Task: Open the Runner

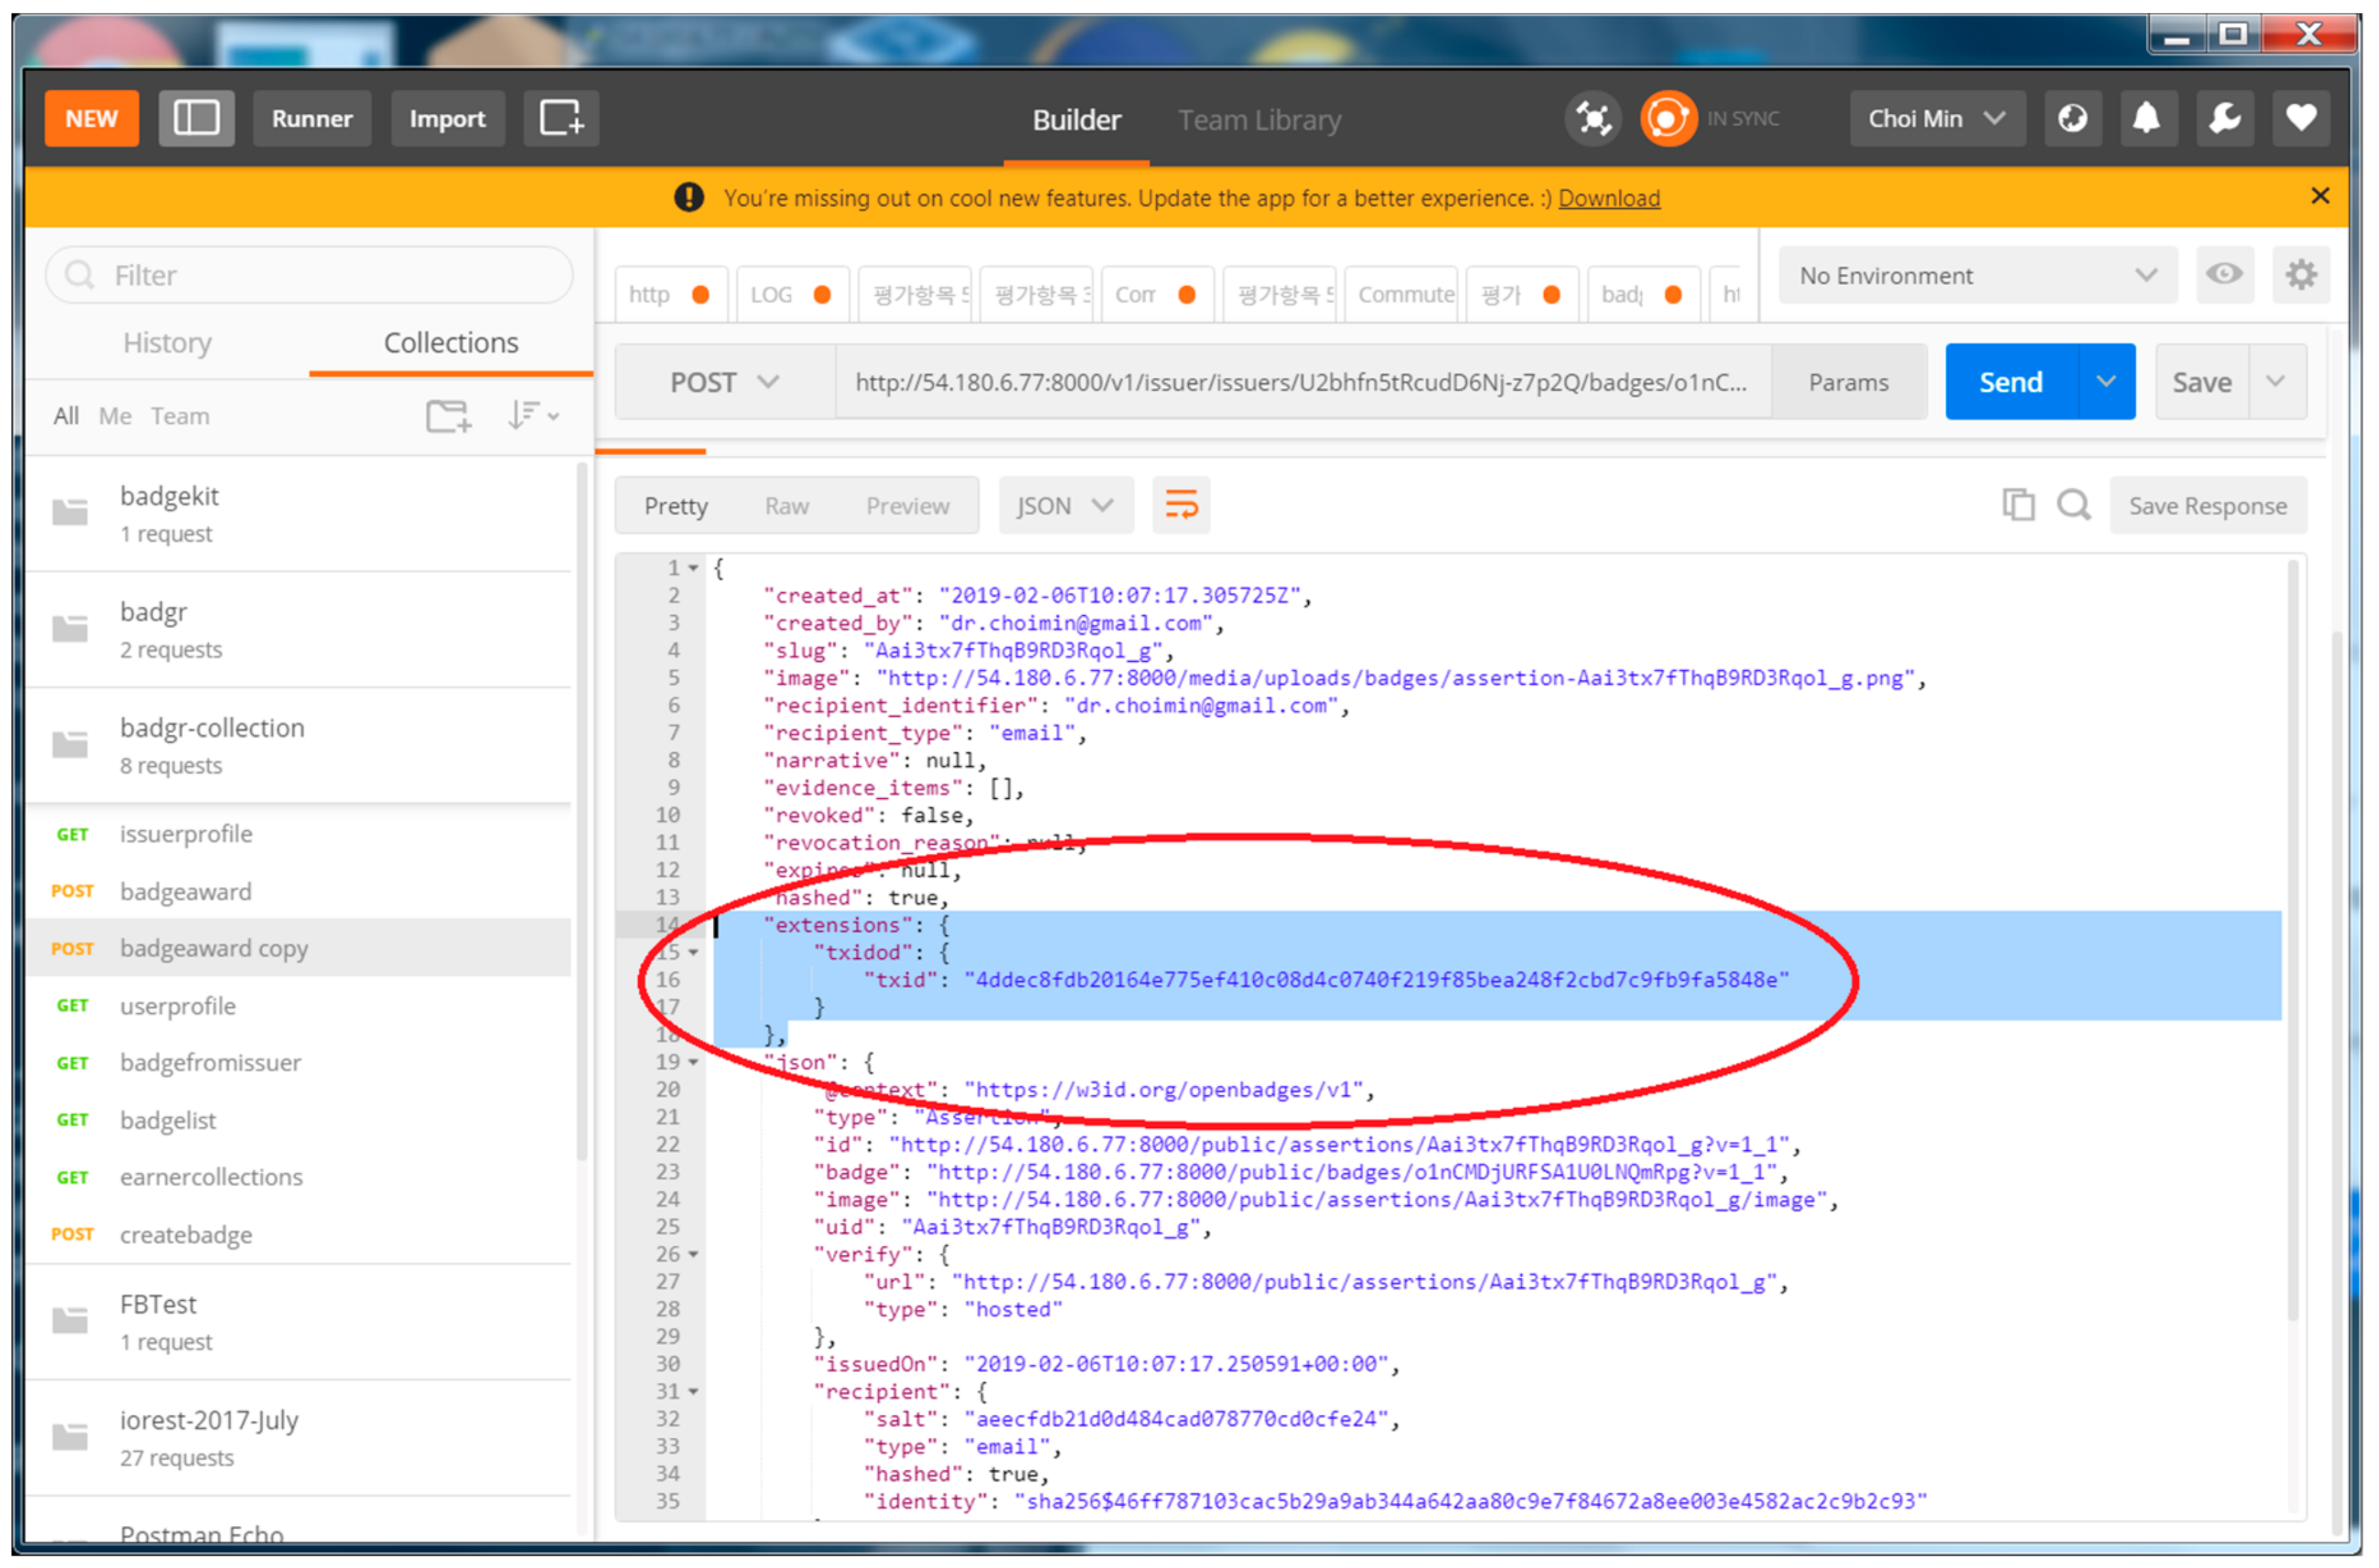Action: pyautogui.click(x=312, y=119)
